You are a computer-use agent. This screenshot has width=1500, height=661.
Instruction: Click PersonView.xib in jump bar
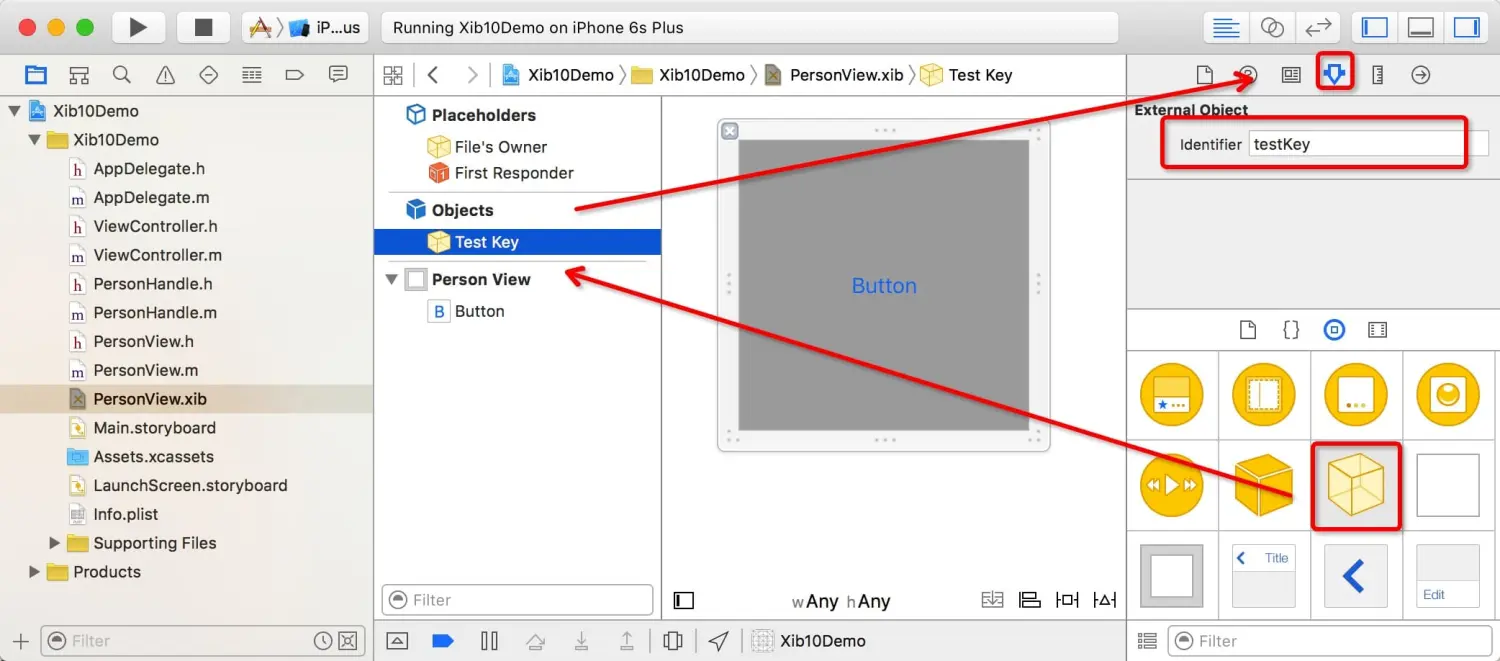click(834, 75)
